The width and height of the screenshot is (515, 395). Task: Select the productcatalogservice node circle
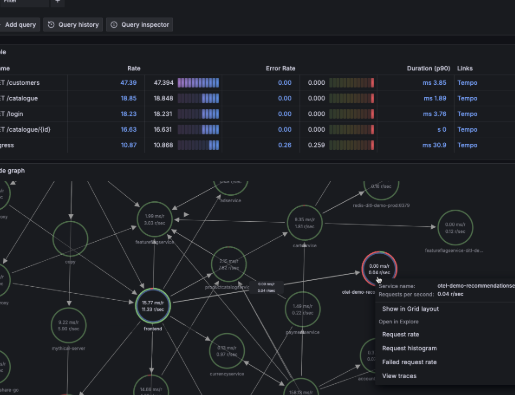tap(229, 264)
